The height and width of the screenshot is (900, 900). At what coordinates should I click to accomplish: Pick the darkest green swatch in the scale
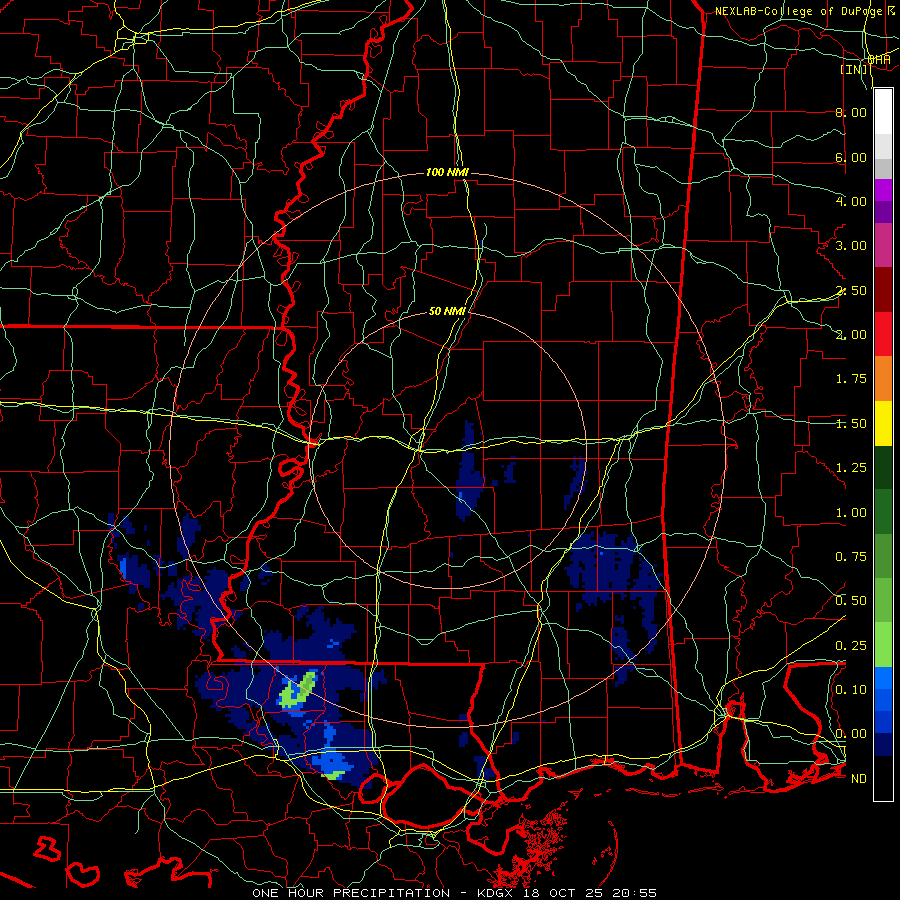point(883,467)
